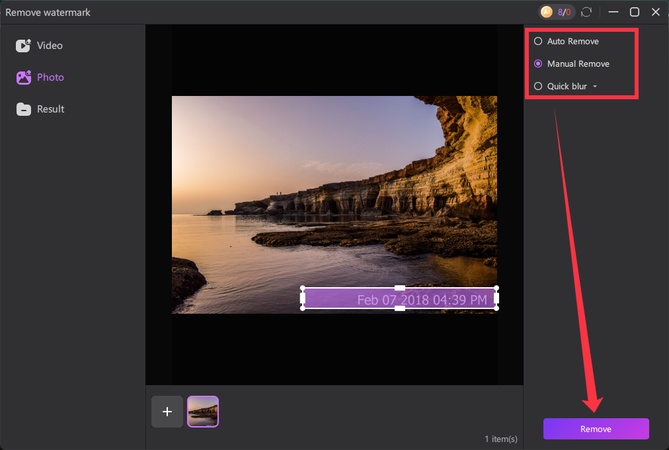The width and height of the screenshot is (669, 450).
Task: Select the Auto Remove radio option
Action: 566,41
